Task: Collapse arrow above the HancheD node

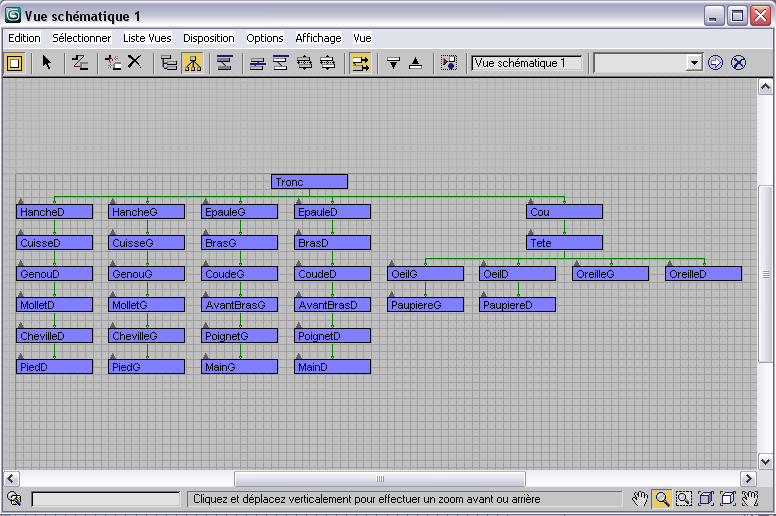Action: click(x=21, y=201)
